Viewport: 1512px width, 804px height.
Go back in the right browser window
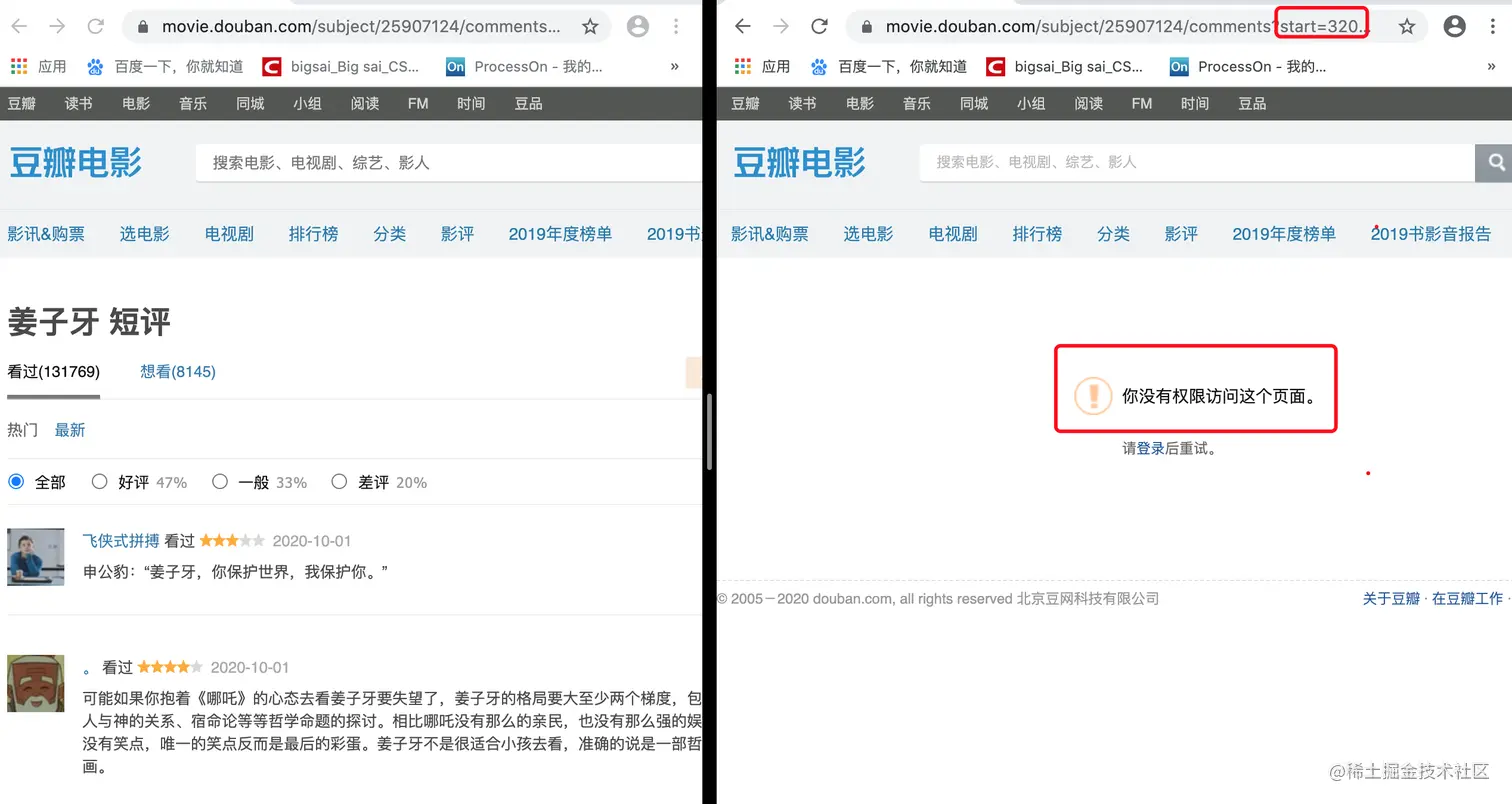(x=743, y=27)
